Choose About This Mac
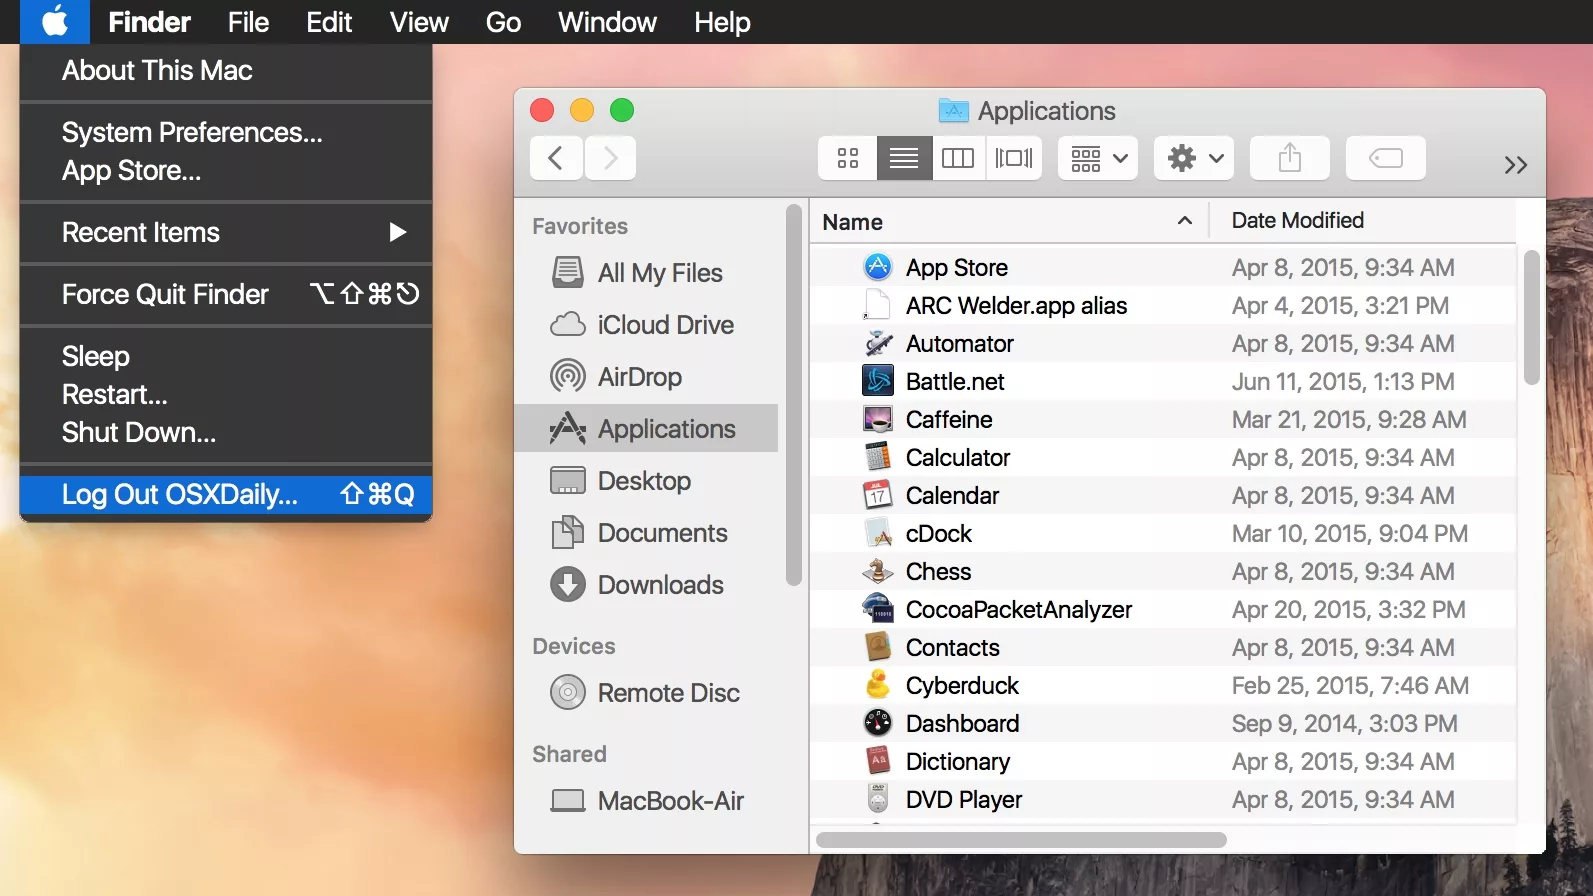The height and width of the screenshot is (896, 1593). point(226,70)
